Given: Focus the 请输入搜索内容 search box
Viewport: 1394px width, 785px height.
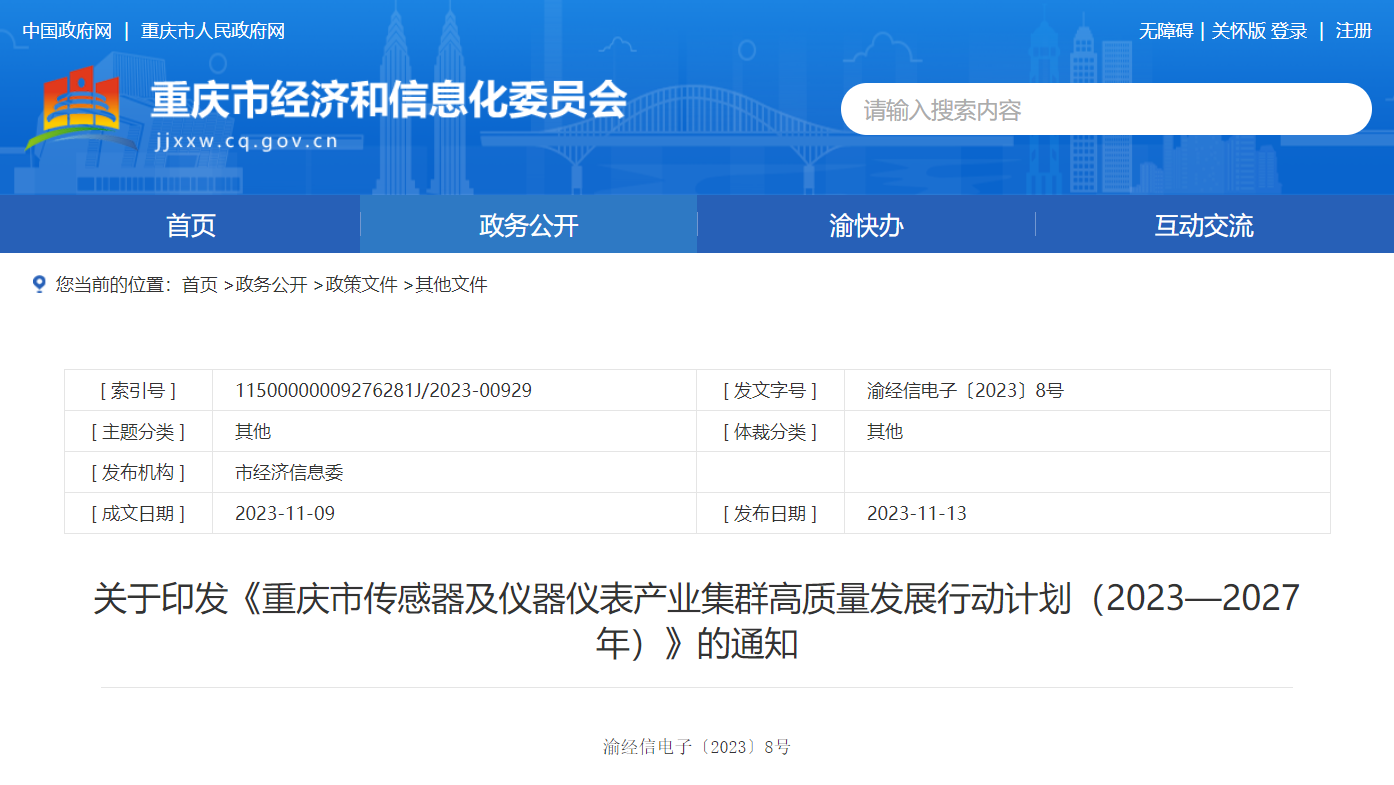Looking at the screenshot, I should point(1105,109).
